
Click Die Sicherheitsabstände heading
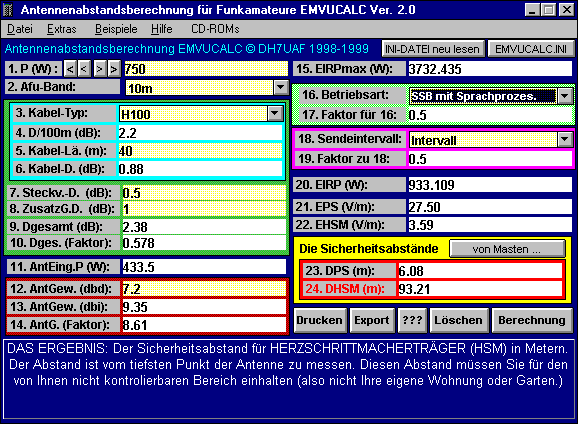click(x=369, y=249)
